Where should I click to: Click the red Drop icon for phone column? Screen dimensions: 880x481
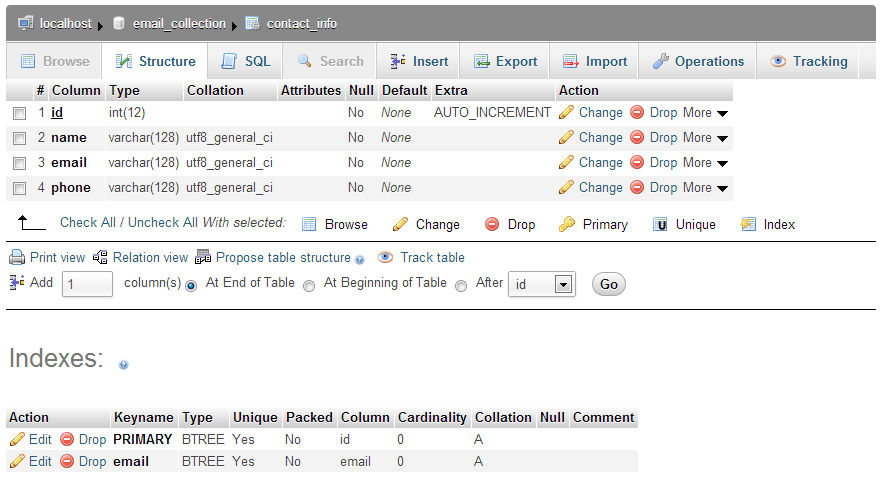point(637,188)
